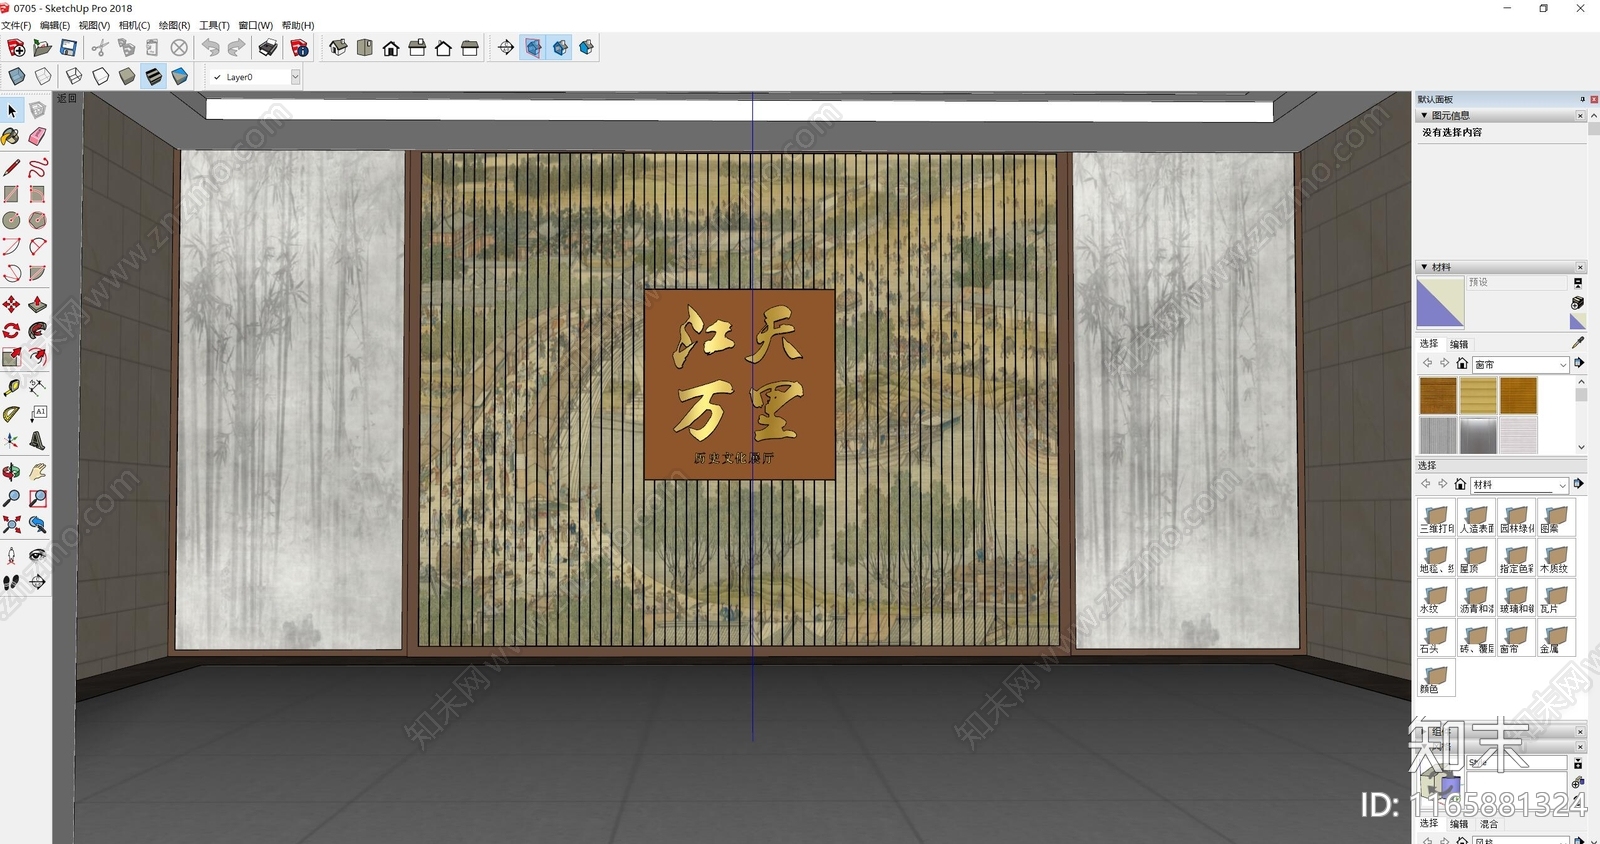Click the Redo arrow in the toolbar
This screenshot has height=844, width=1600.
236,47
